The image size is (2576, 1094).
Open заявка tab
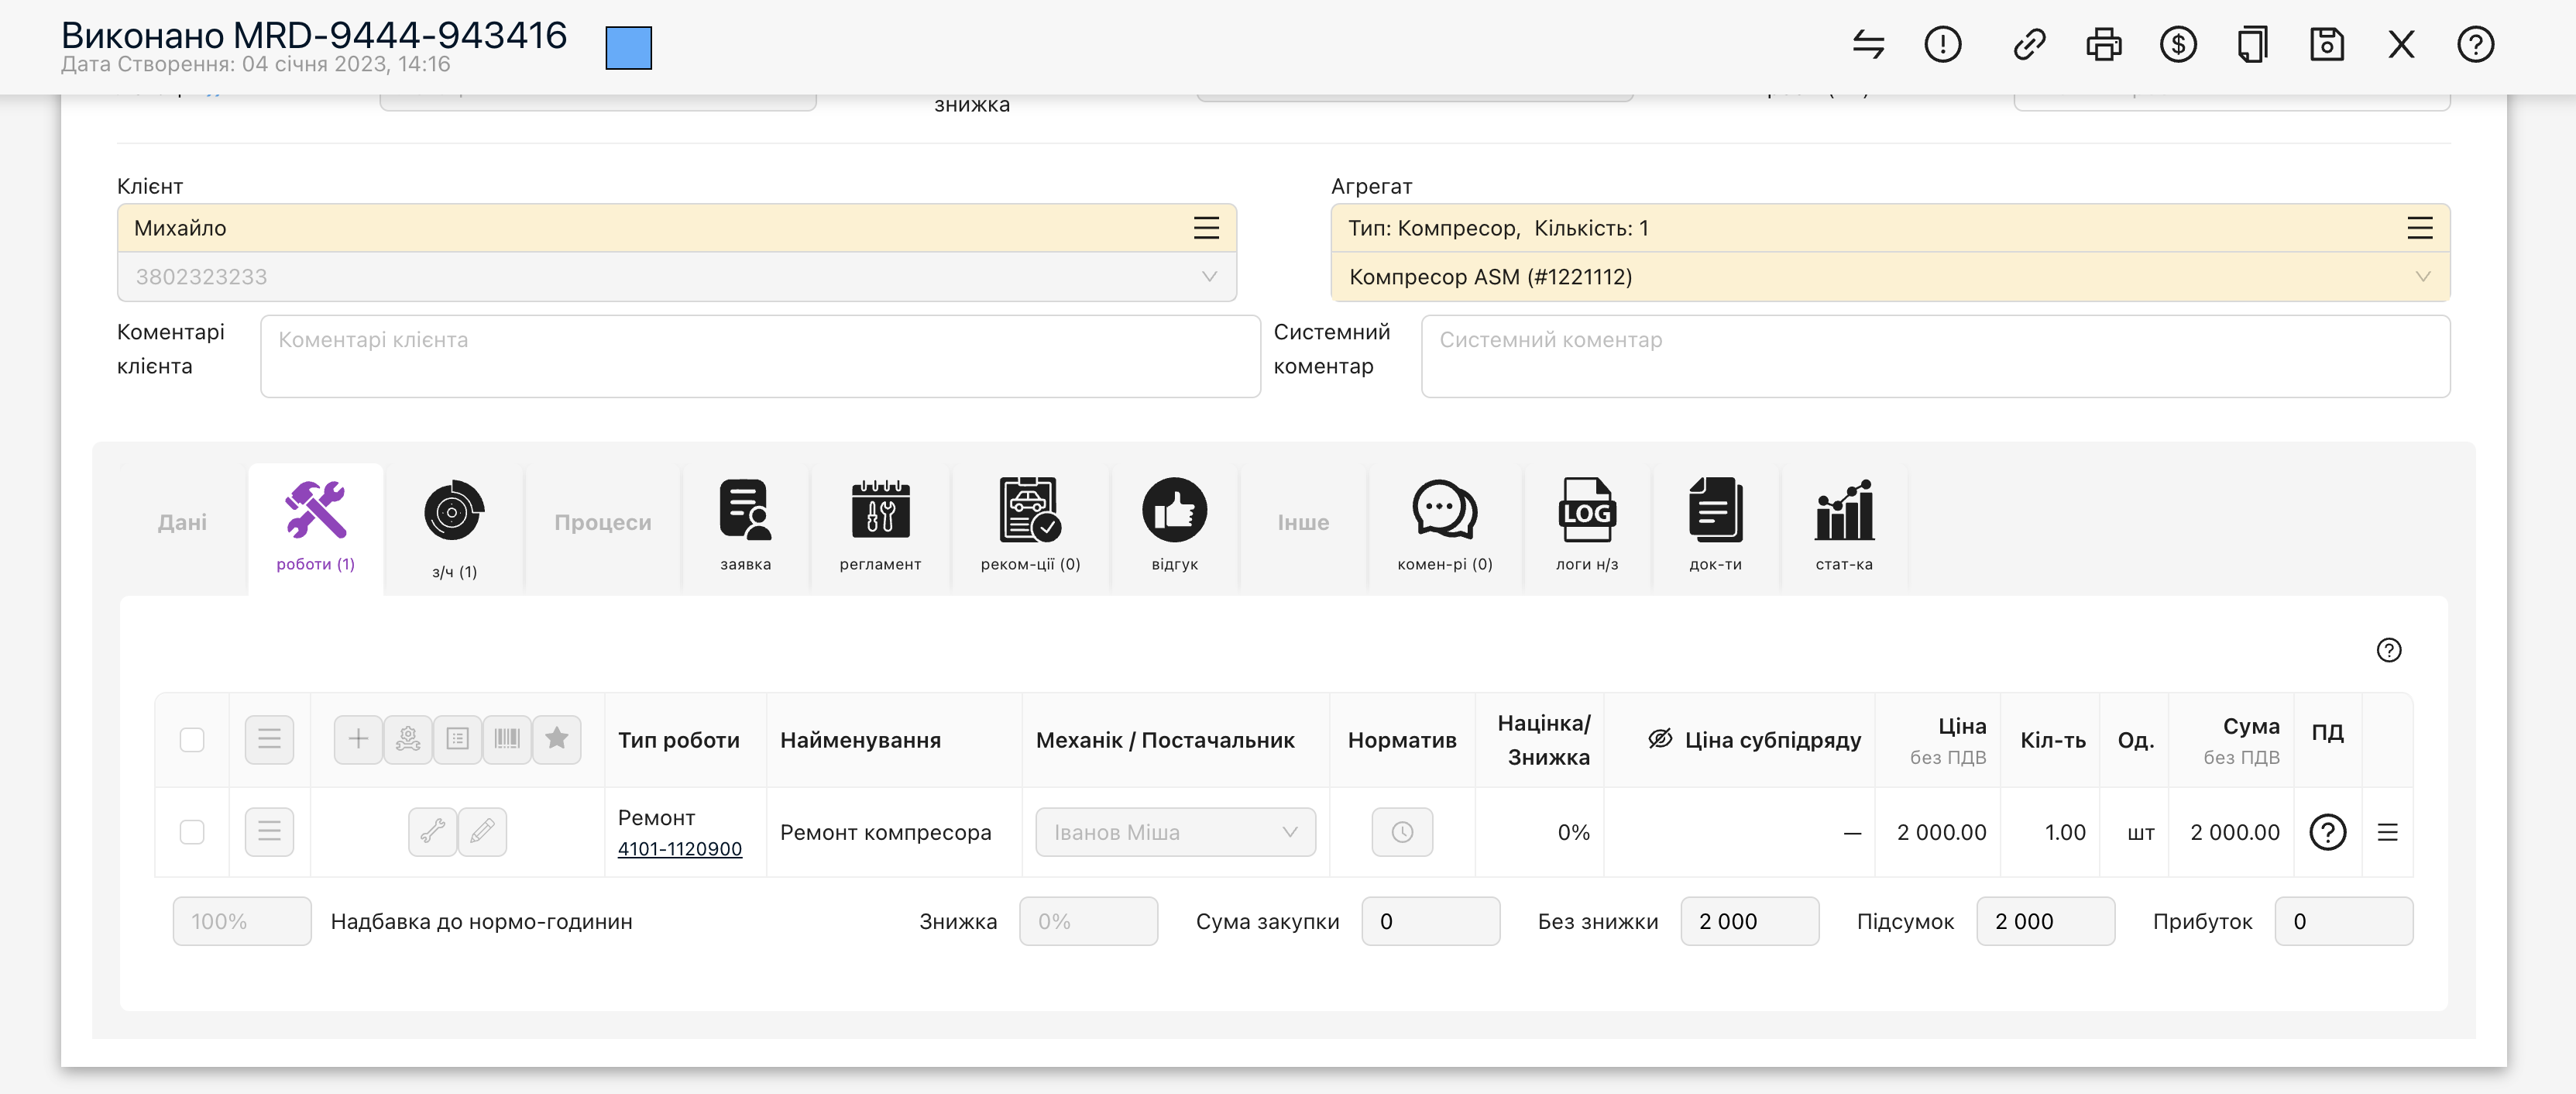tap(745, 527)
